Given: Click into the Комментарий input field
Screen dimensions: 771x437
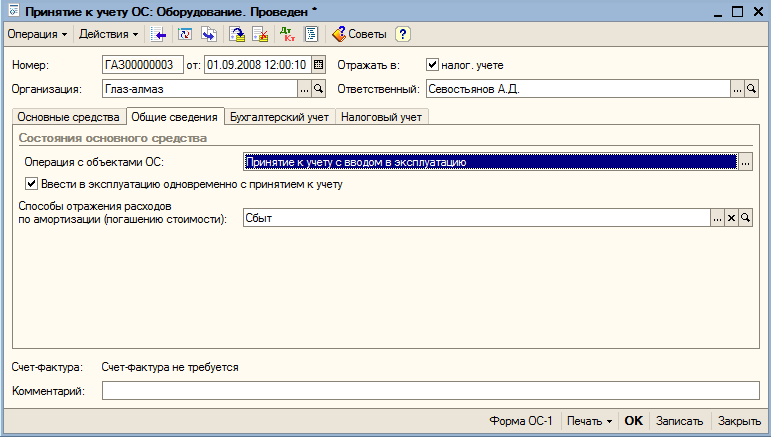Looking at the screenshot, I should click(430, 391).
